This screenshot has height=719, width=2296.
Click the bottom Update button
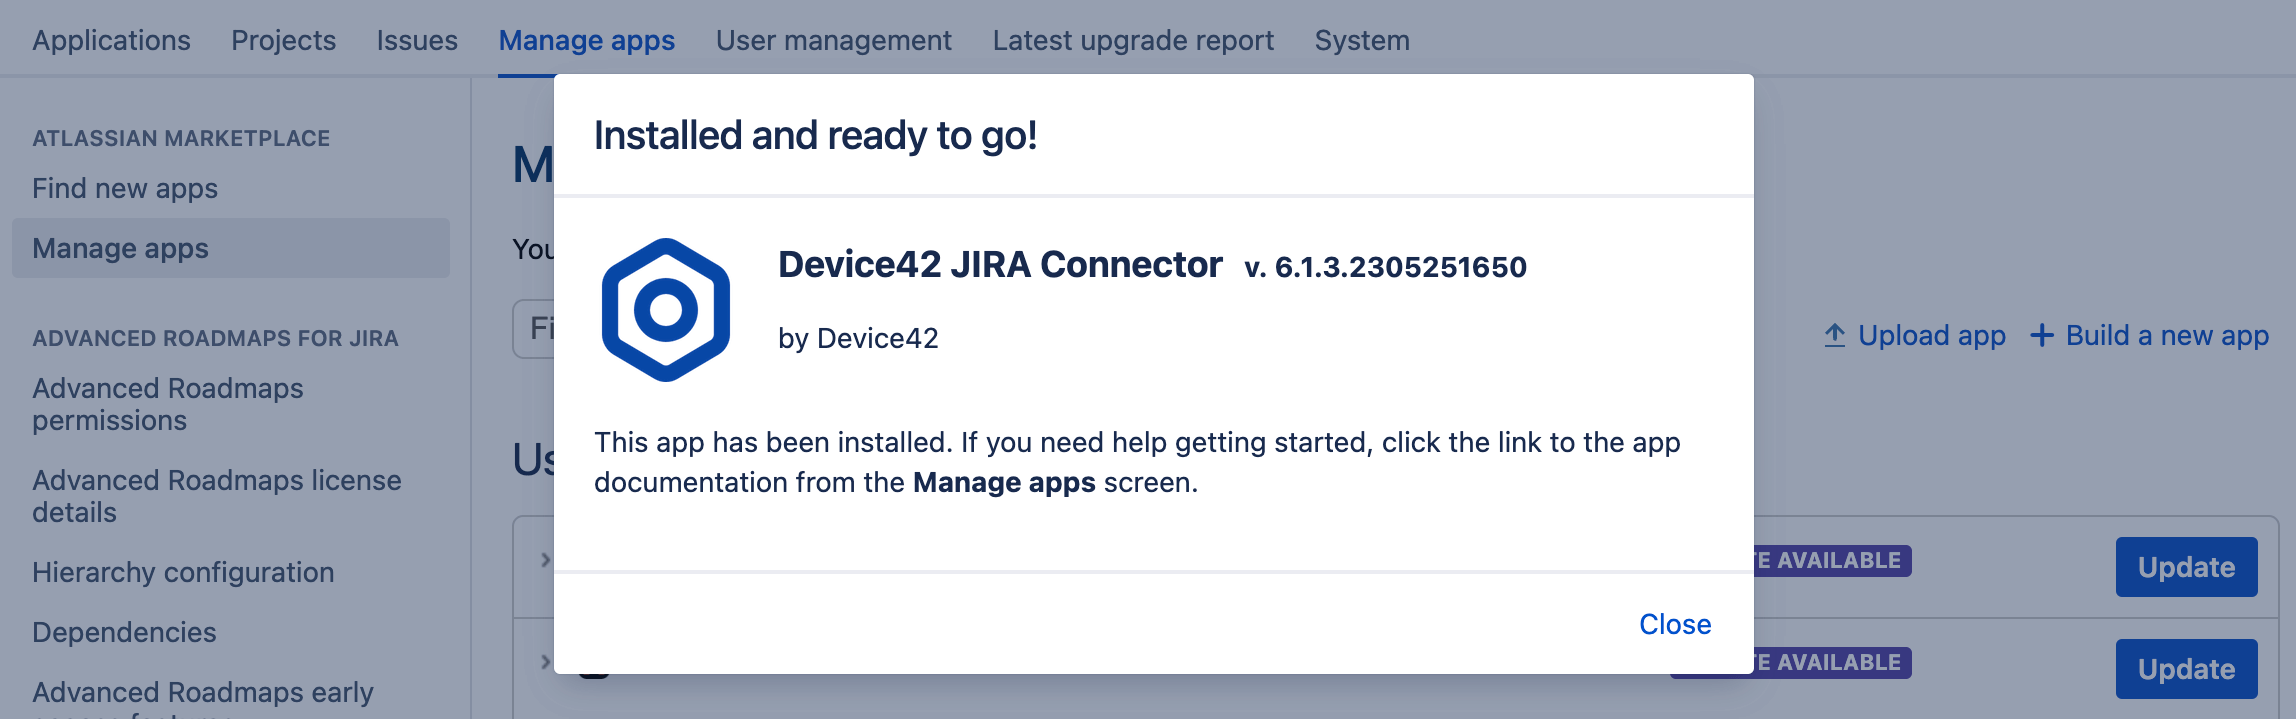point(2186,669)
